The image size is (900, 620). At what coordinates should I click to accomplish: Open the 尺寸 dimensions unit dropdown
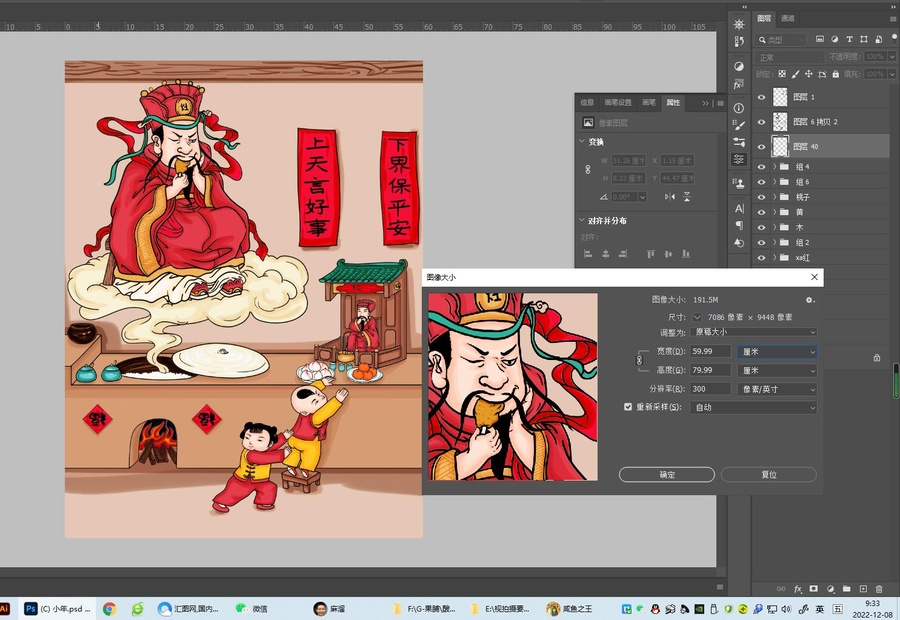(x=697, y=317)
